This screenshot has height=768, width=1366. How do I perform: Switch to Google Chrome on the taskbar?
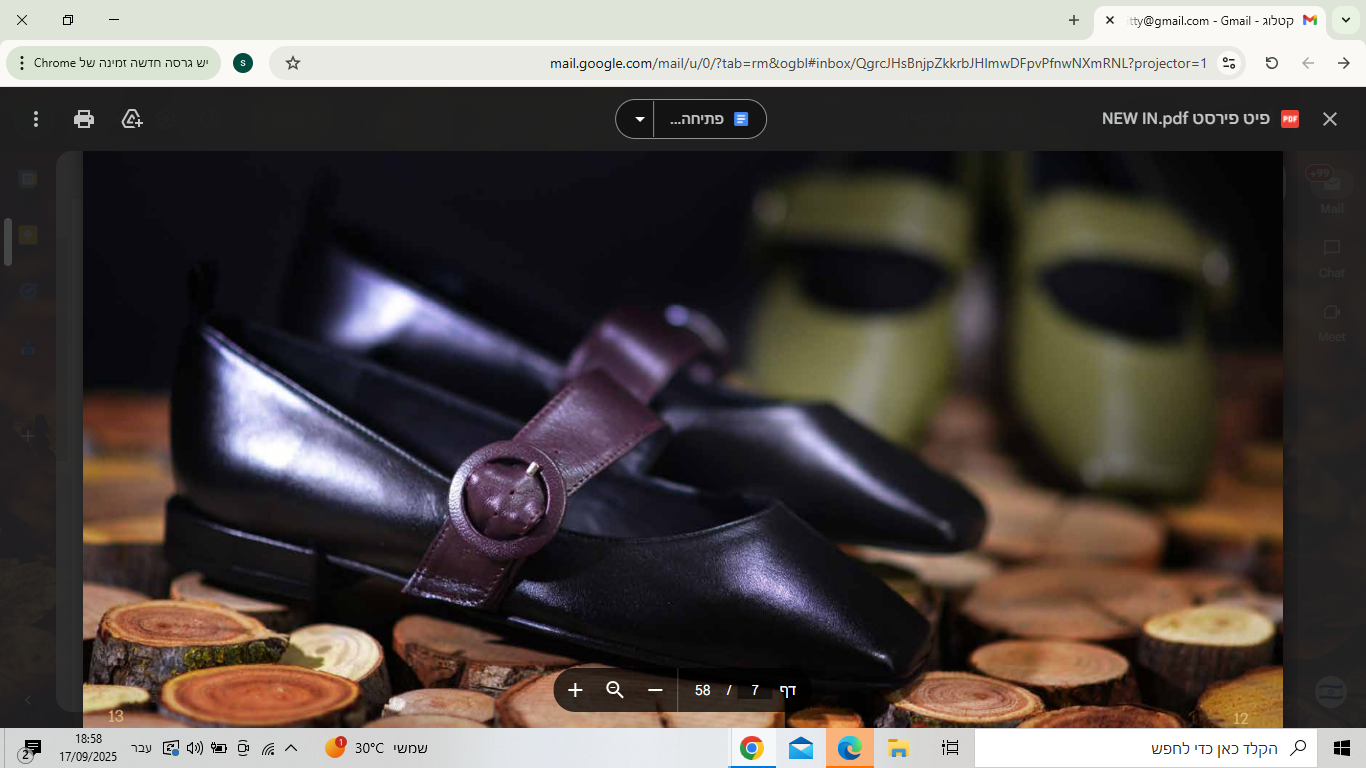[x=752, y=748]
